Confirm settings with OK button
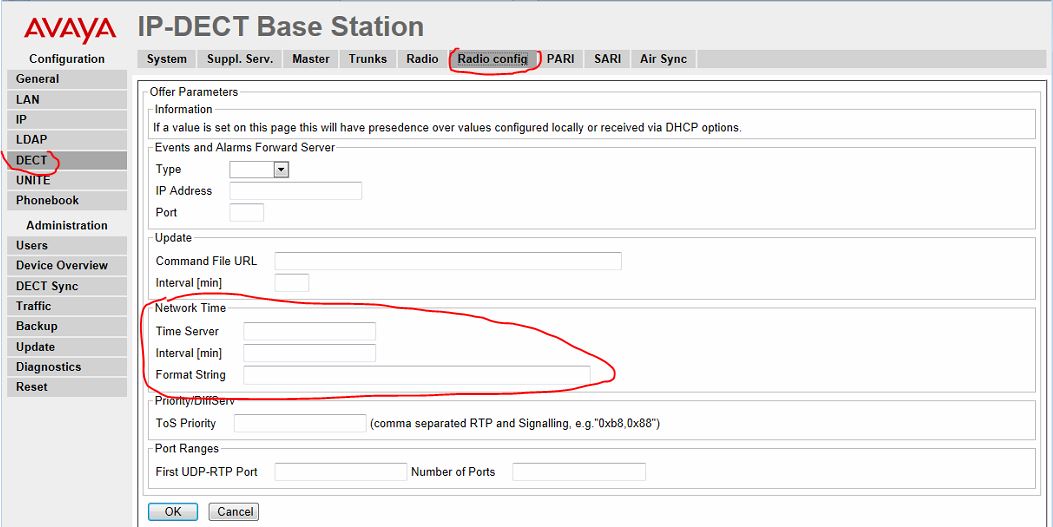Screen dimensions: 1053x527 [173, 512]
